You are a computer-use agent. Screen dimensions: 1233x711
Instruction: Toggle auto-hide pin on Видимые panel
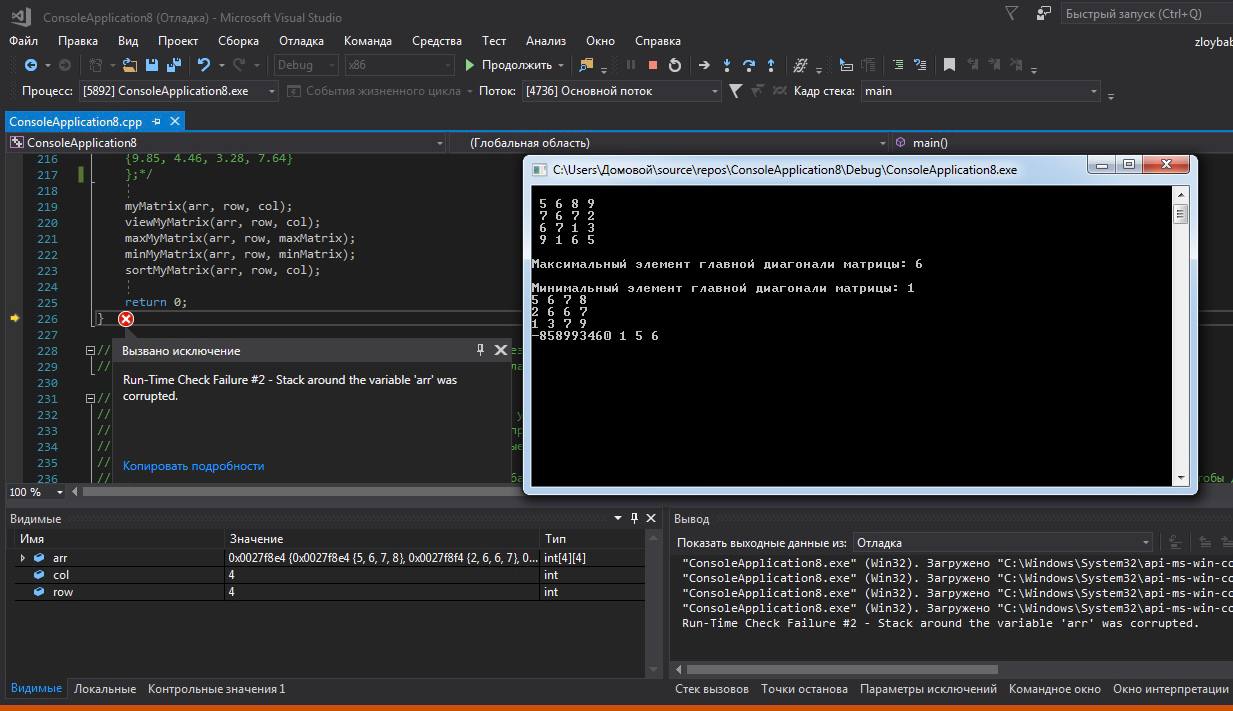click(x=634, y=518)
